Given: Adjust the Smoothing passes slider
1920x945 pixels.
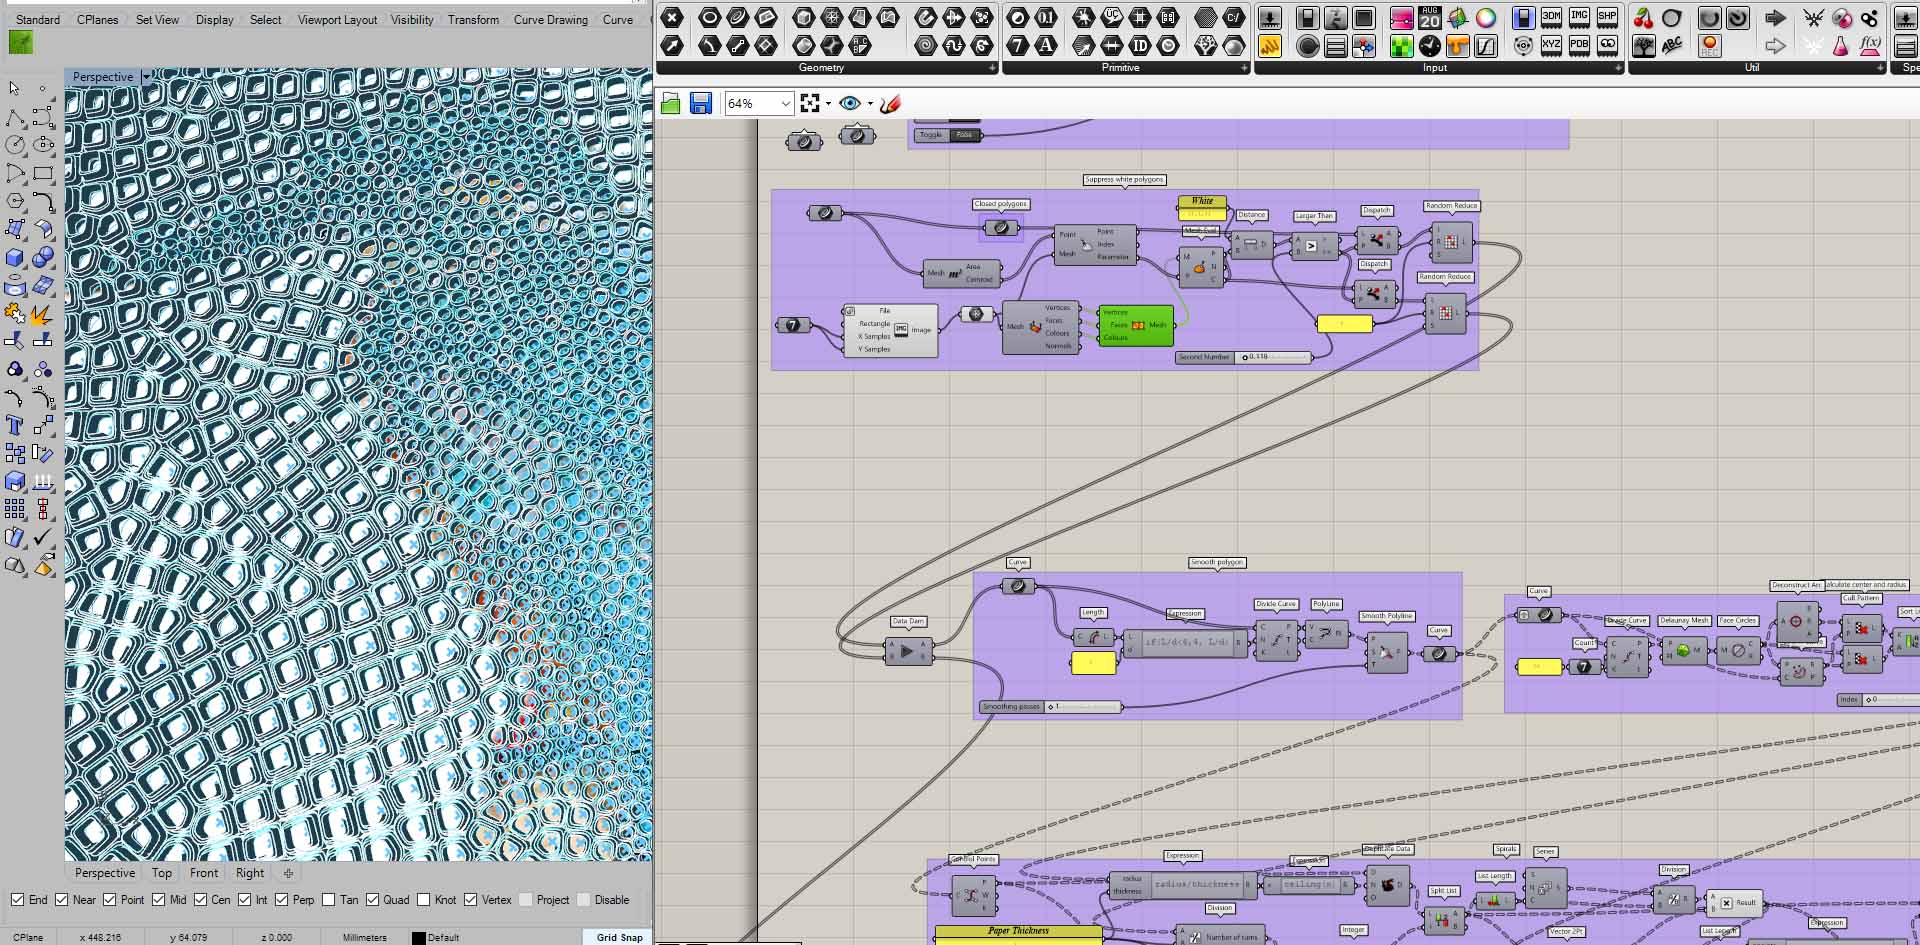Looking at the screenshot, I should [x=1049, y=707].
